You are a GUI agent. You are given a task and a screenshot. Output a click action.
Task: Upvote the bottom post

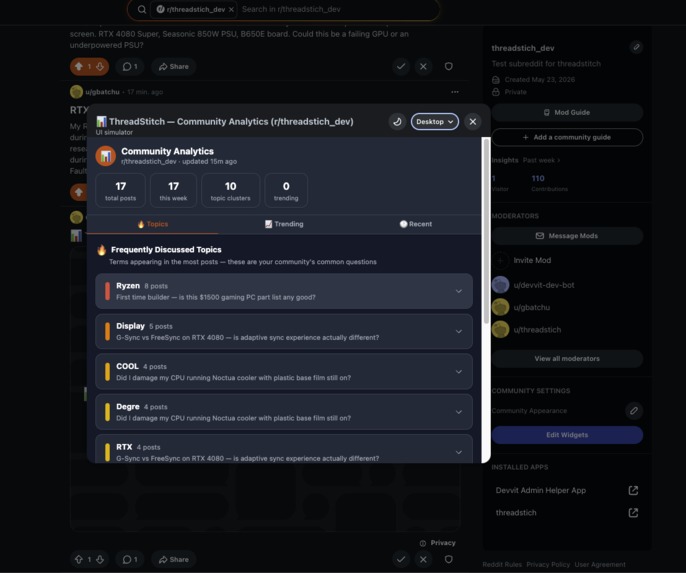(x=79, y=559)
